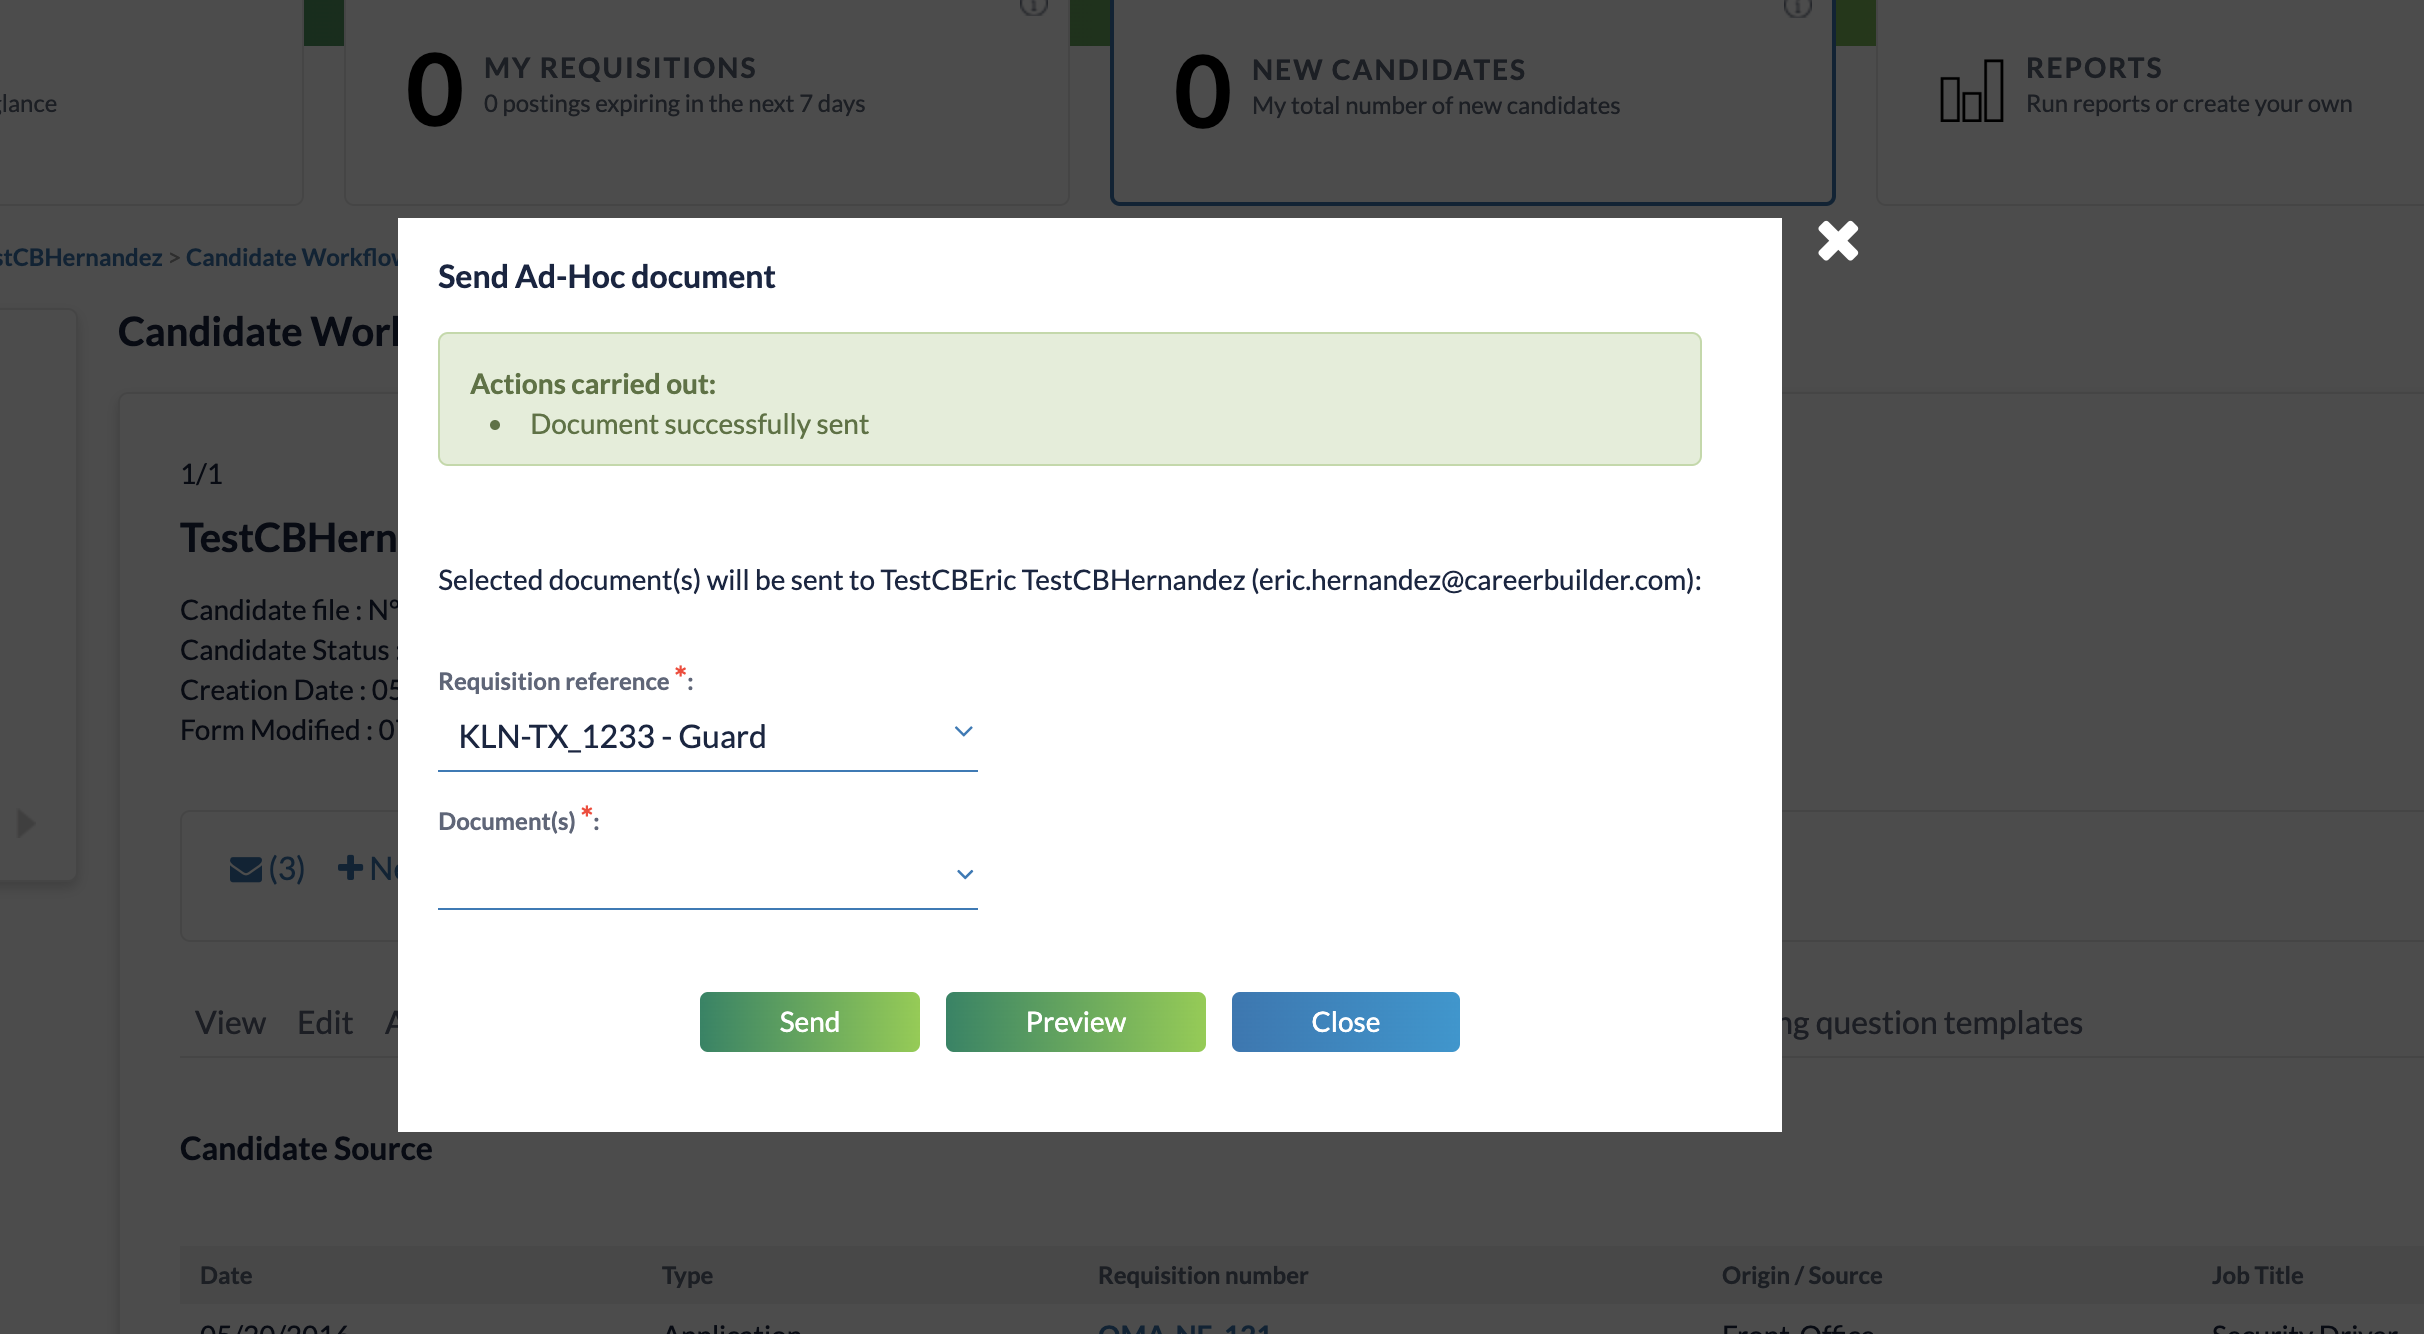Expand the Document(s) dropdown arrow
Screen dimensions: 2424x1334
pos(964,875)
